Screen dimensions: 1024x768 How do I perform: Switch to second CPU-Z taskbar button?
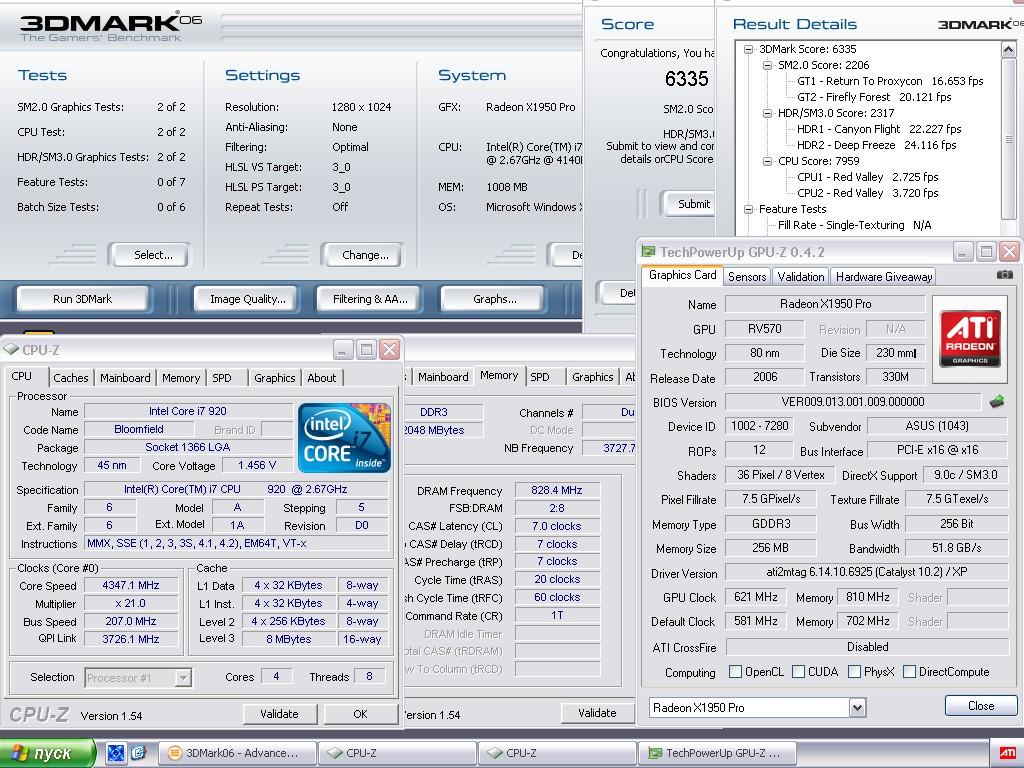click(558, 753)
